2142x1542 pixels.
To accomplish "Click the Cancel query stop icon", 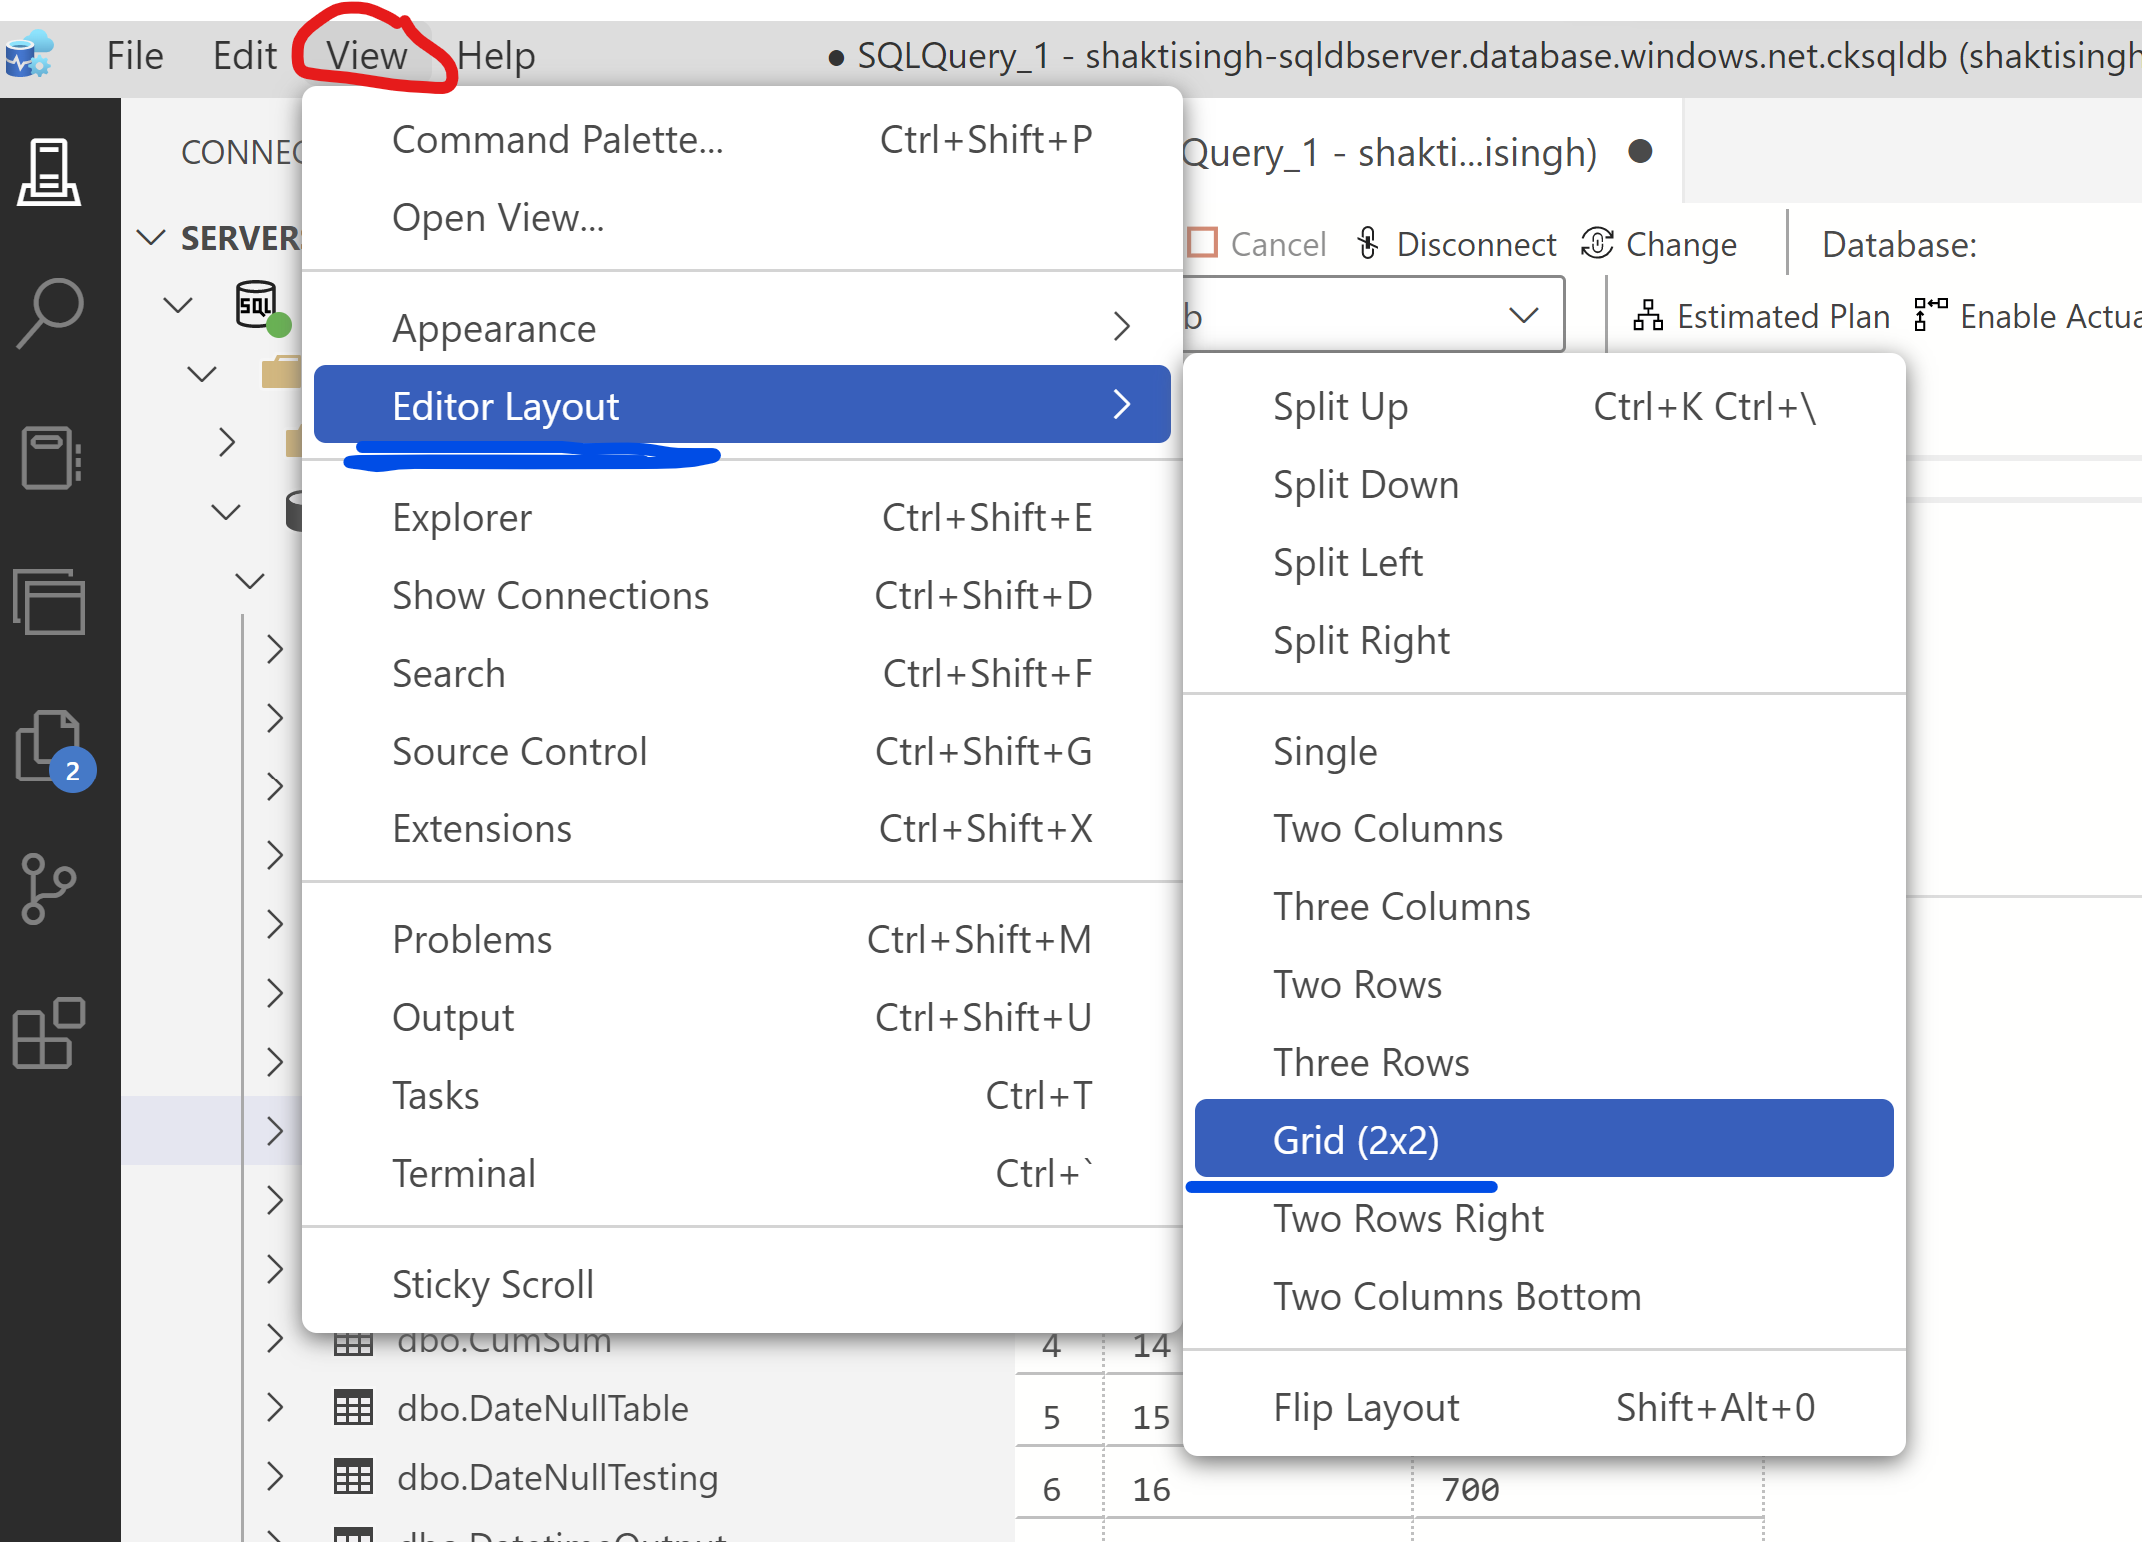I will [x=1203, y=243].
